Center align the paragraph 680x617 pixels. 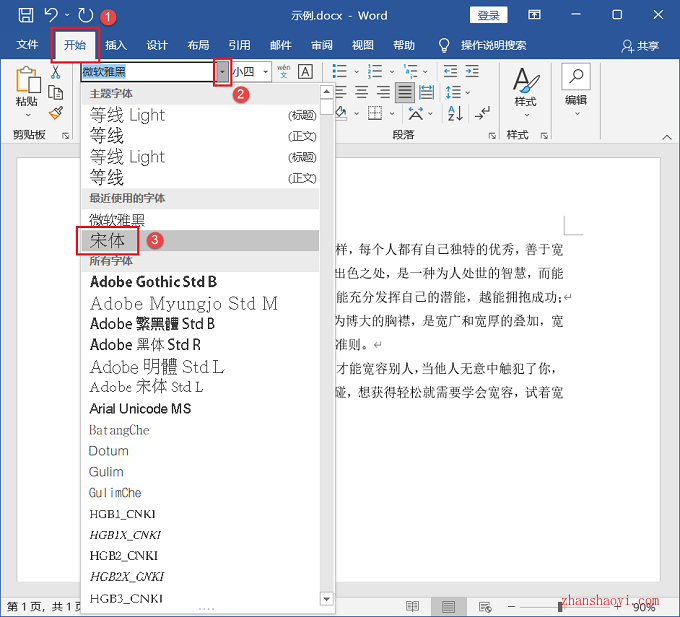point(361,92)
